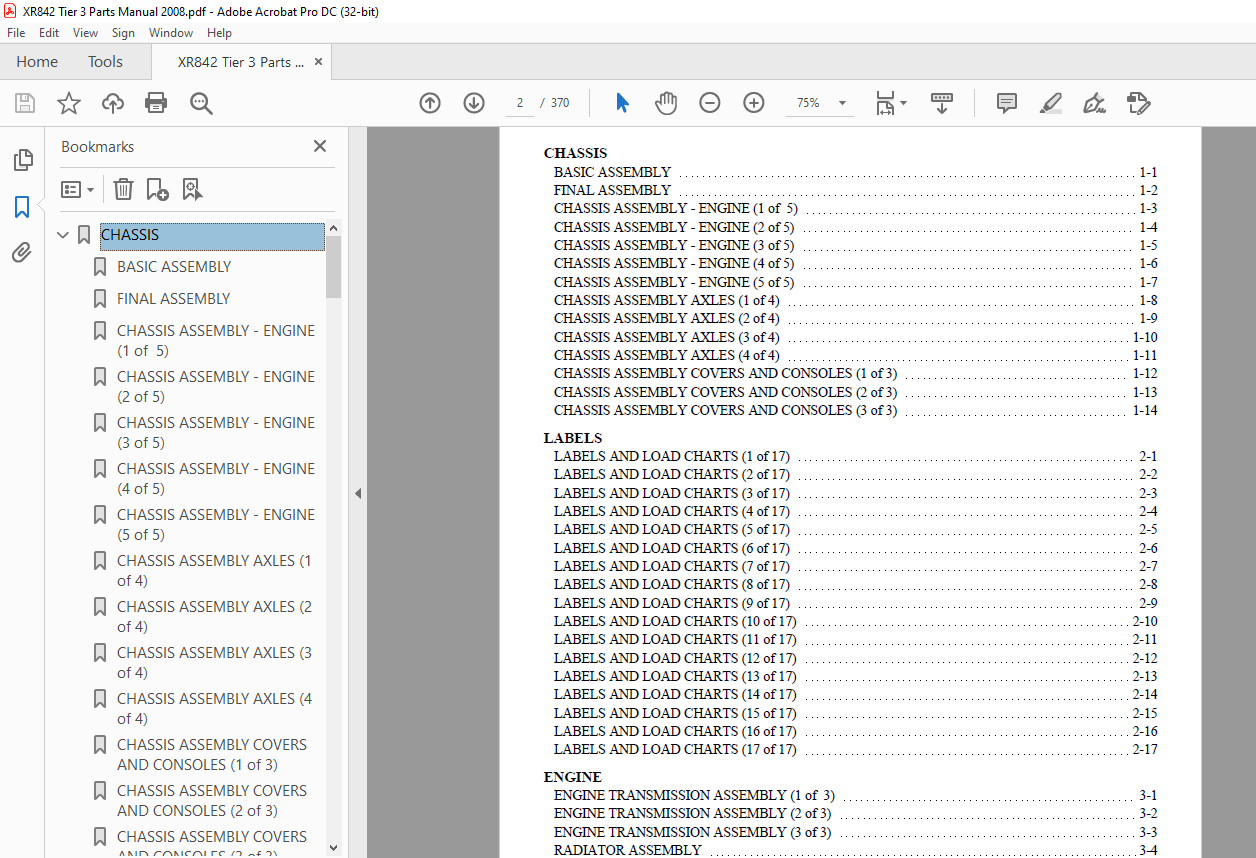This screenshot has height=858, width=1256.
Task: Open bookmark CHASSIS ASSEMBLY COVERS AND CONSOLES (1 of 3)
Action: tap(212, 755)
